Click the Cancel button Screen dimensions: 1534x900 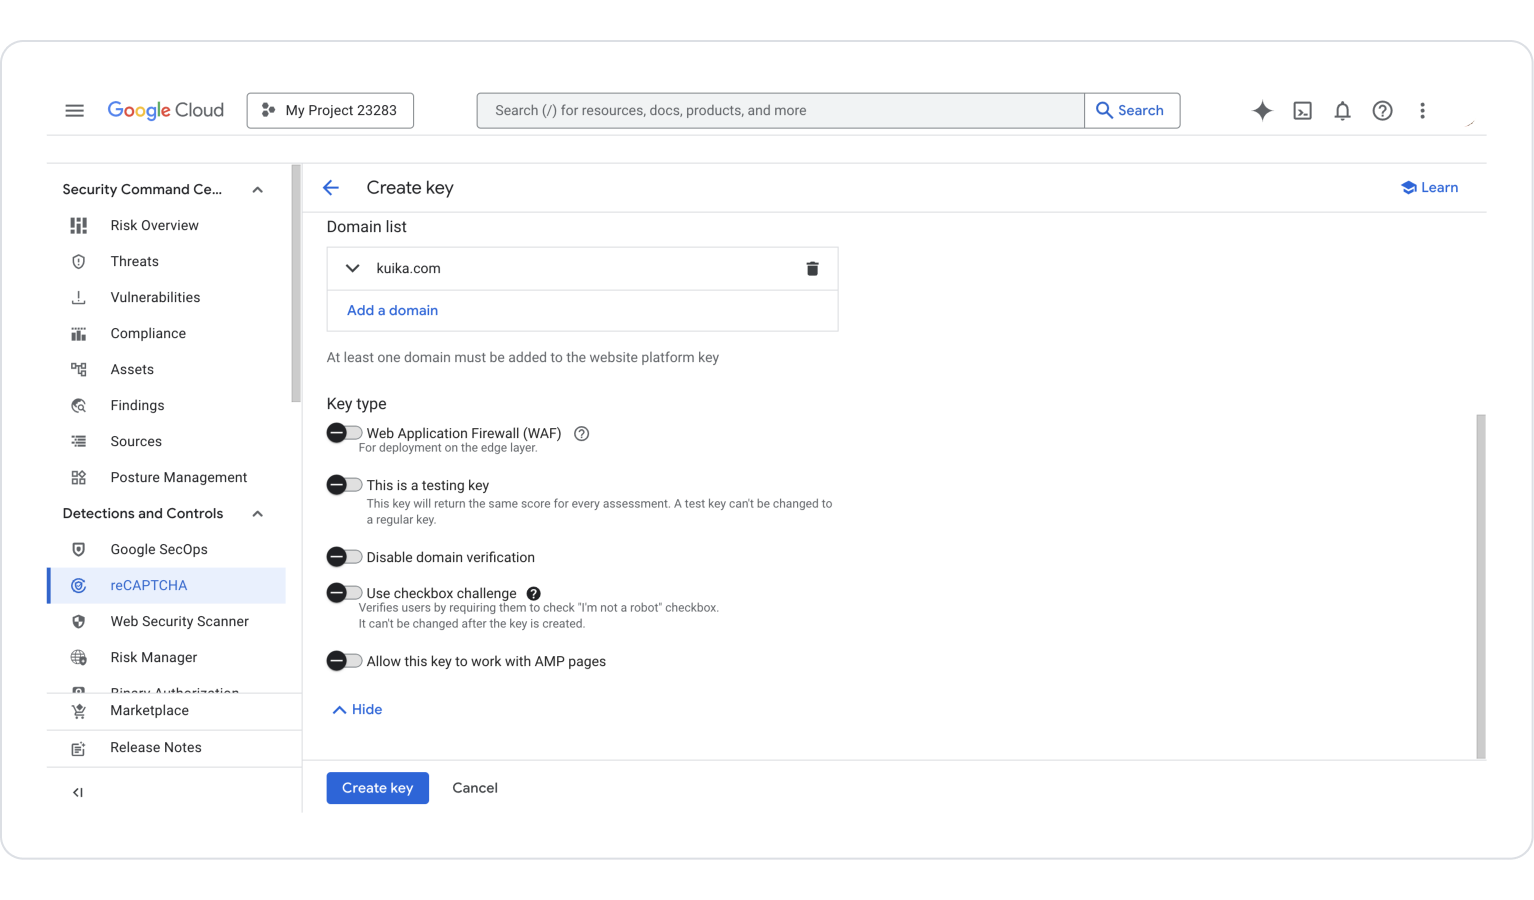475,788
